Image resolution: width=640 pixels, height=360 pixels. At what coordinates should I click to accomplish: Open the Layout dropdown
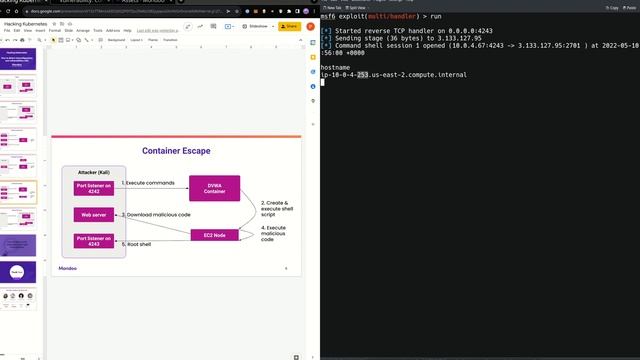136,40
